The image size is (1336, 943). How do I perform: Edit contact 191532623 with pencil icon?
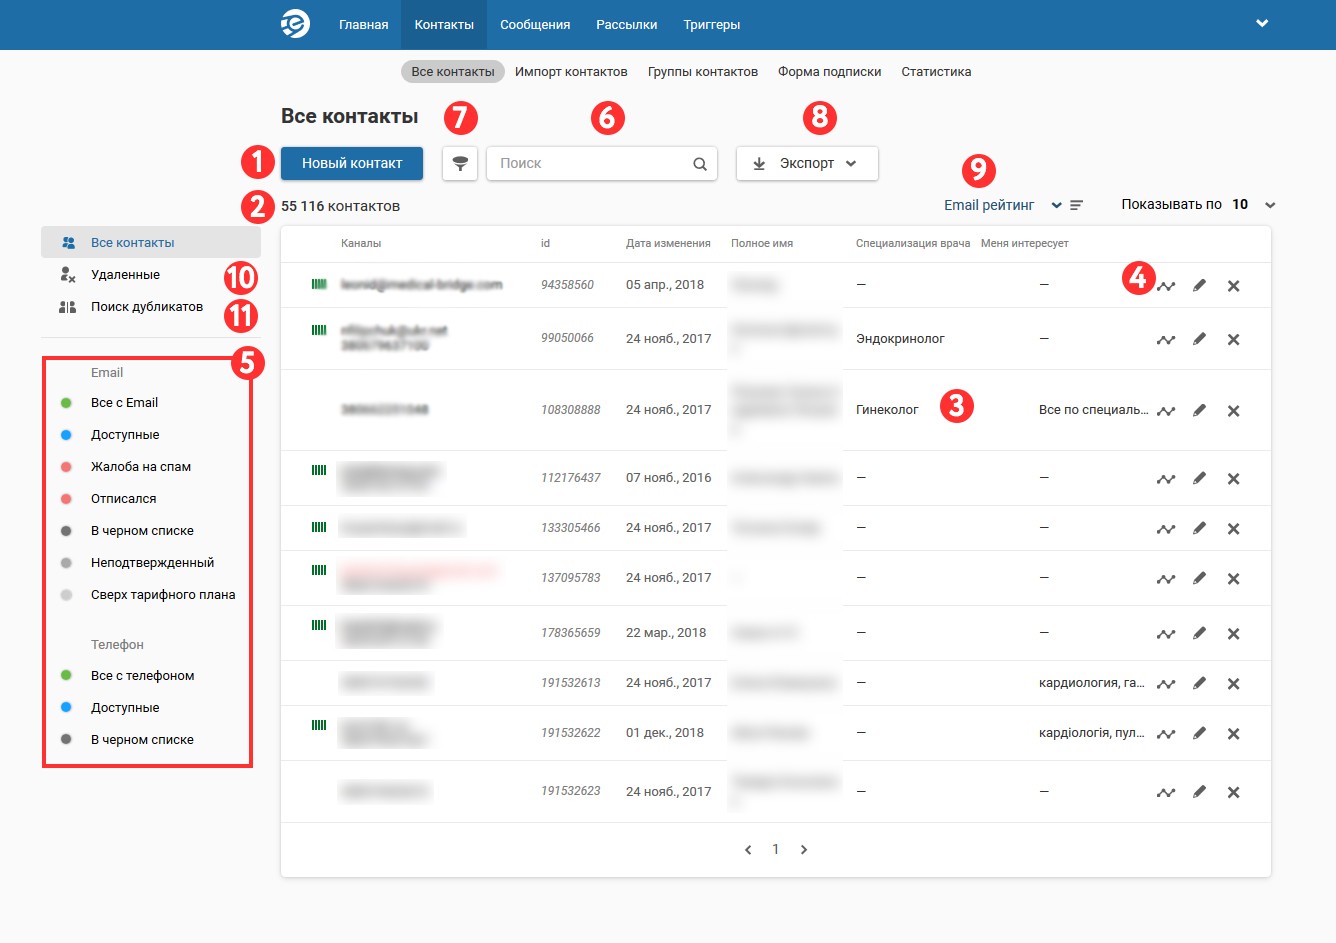tap(1199, 792)
